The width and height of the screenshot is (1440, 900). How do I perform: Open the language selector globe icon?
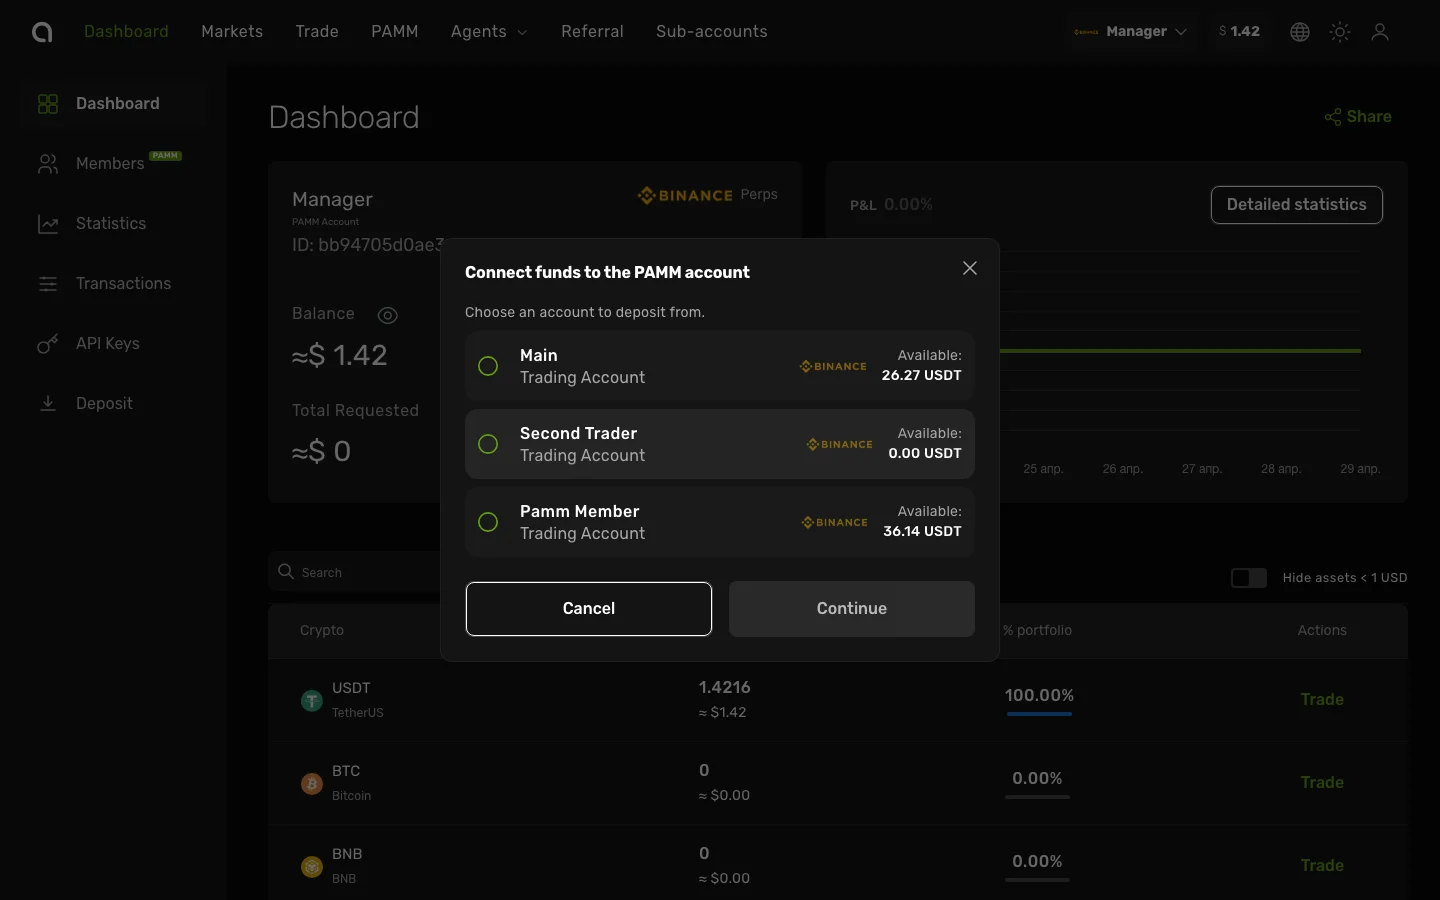[x=1299, y=31]
